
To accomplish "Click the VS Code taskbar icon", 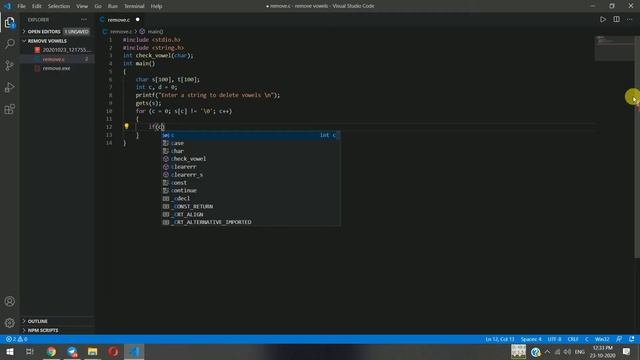I will click(x=134, y=352).
